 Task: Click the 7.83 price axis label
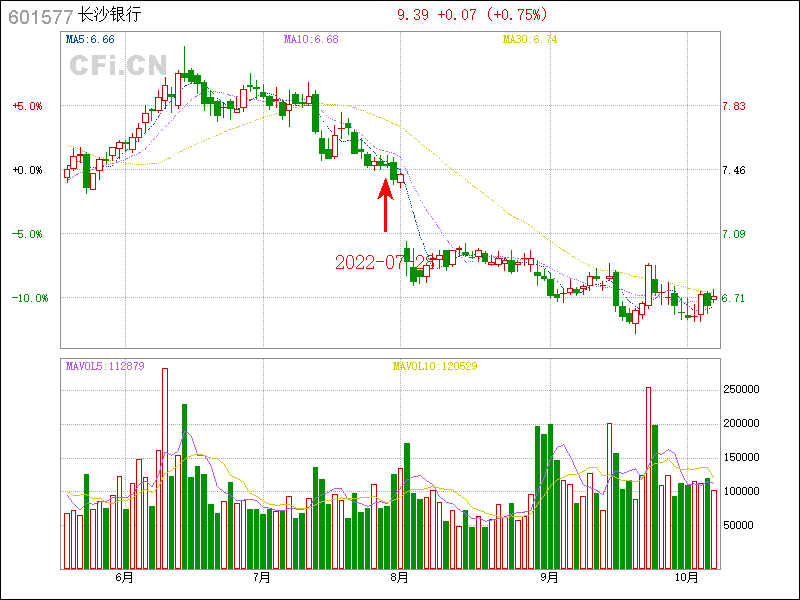734,106
